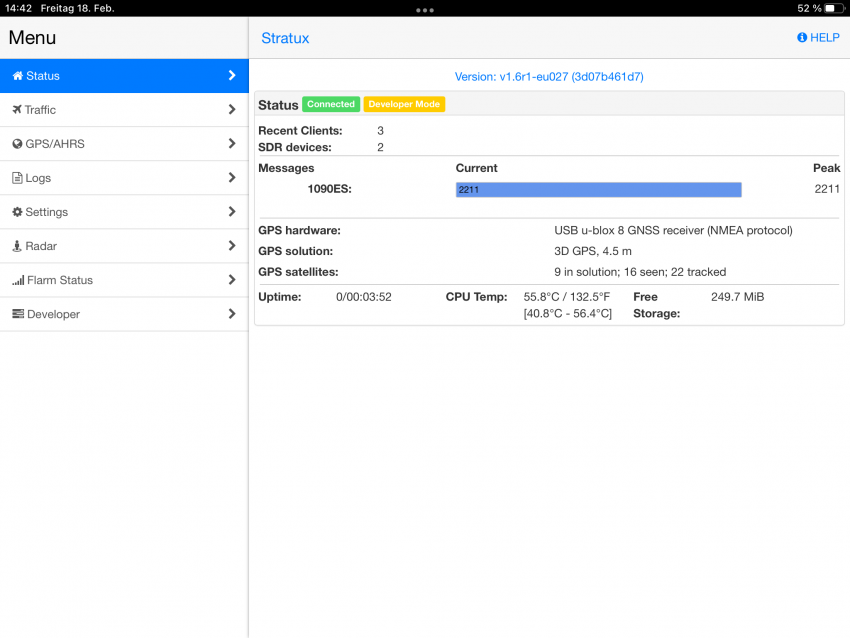This screenshot has width=850, height=638.
Task: Click the green Connected badge
Action: click(331, 104)
